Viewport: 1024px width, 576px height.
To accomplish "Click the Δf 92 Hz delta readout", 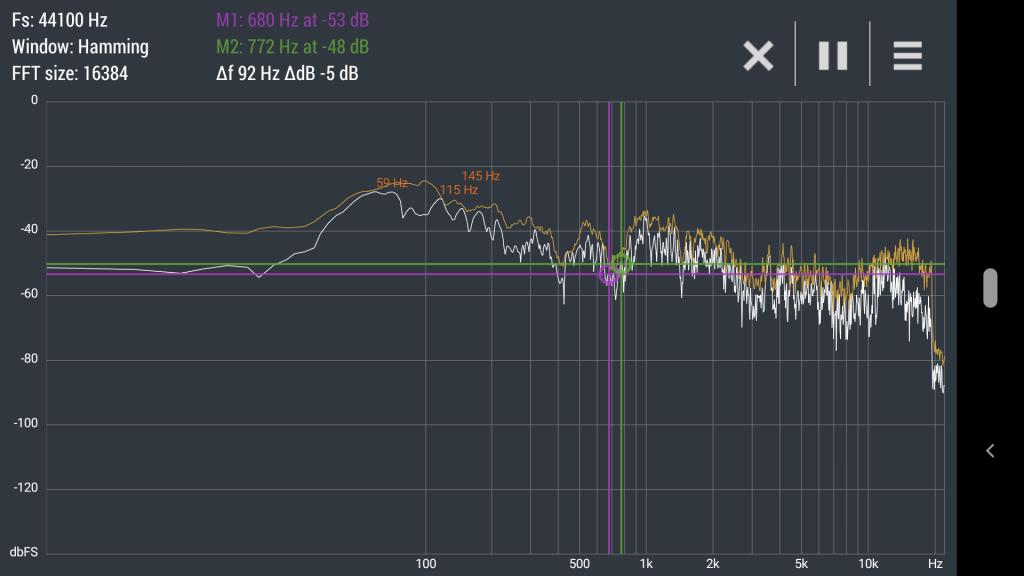I will click(x=287, y=73).
